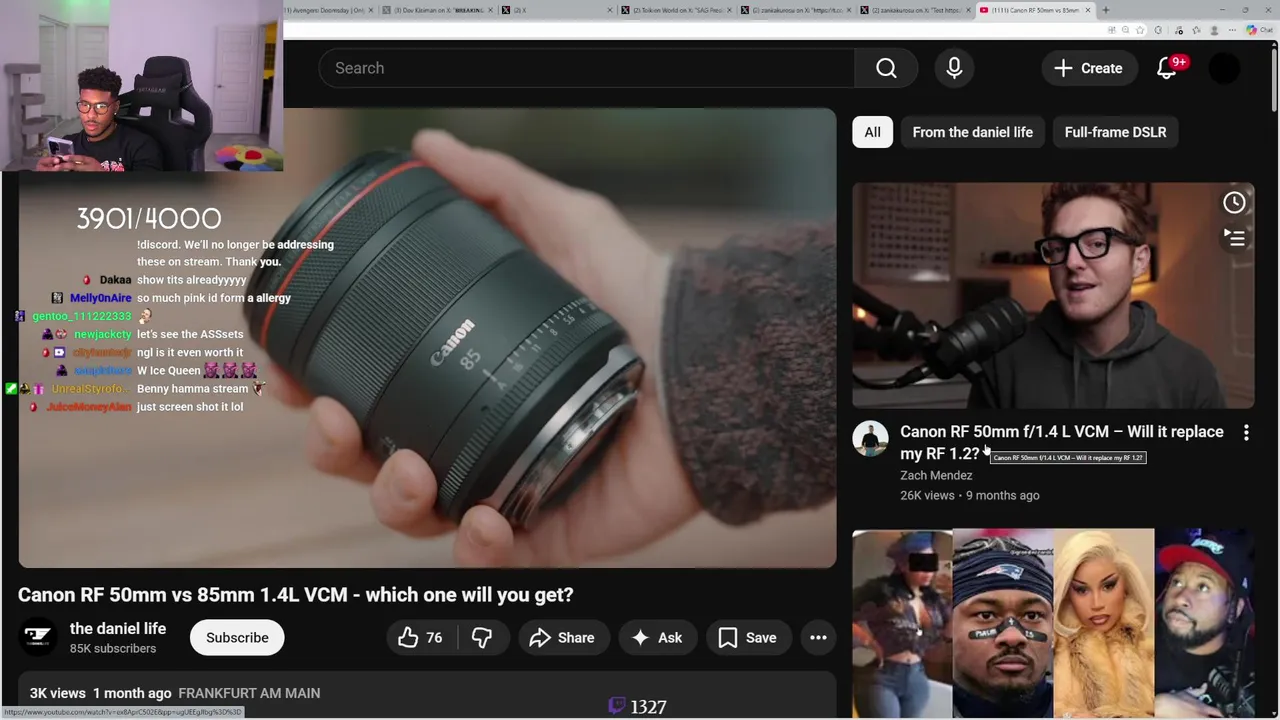Screen dimensions: 1280x720
Task: Dislike the video with the thumbs-down
Action: point(482,638)
